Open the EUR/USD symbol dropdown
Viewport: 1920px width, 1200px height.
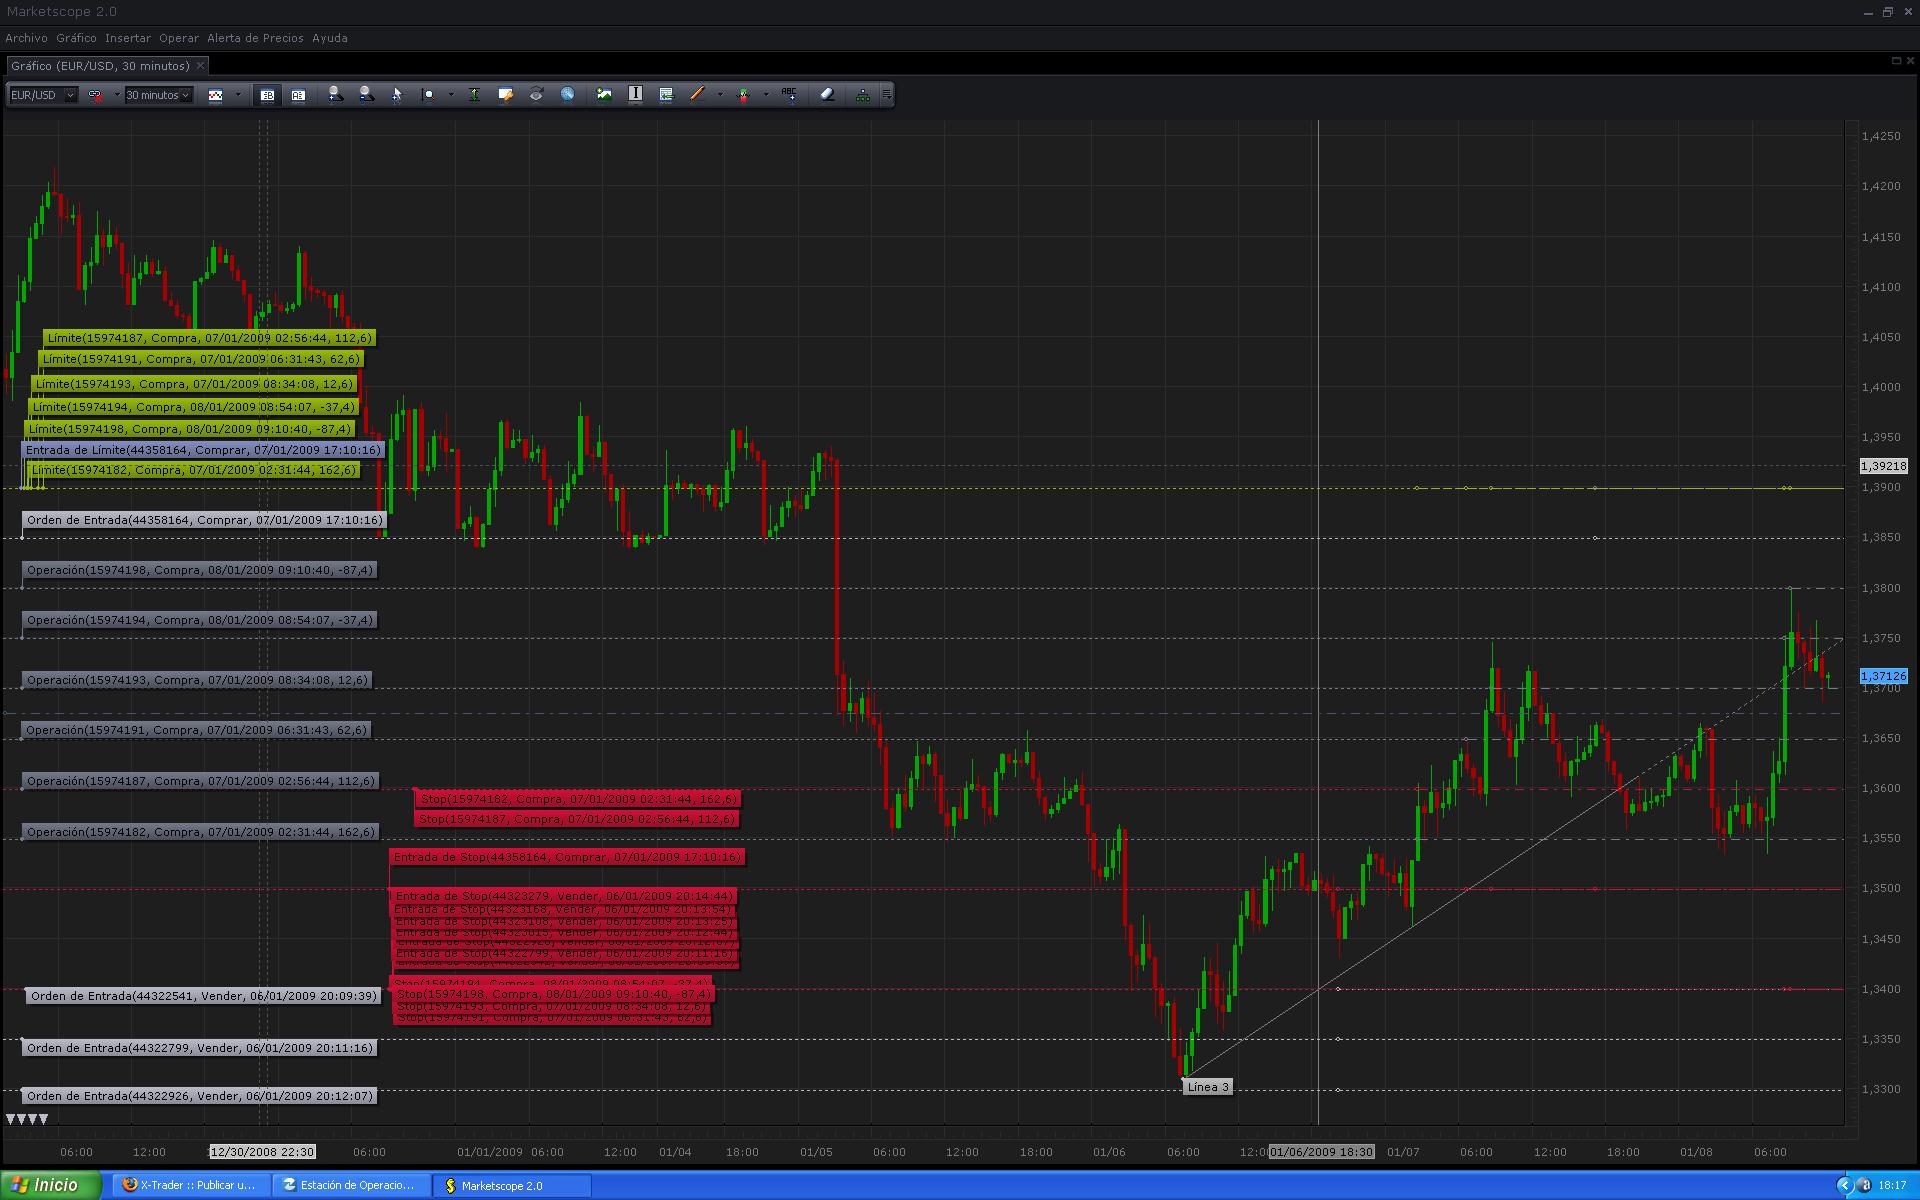(x=70, y=95)
